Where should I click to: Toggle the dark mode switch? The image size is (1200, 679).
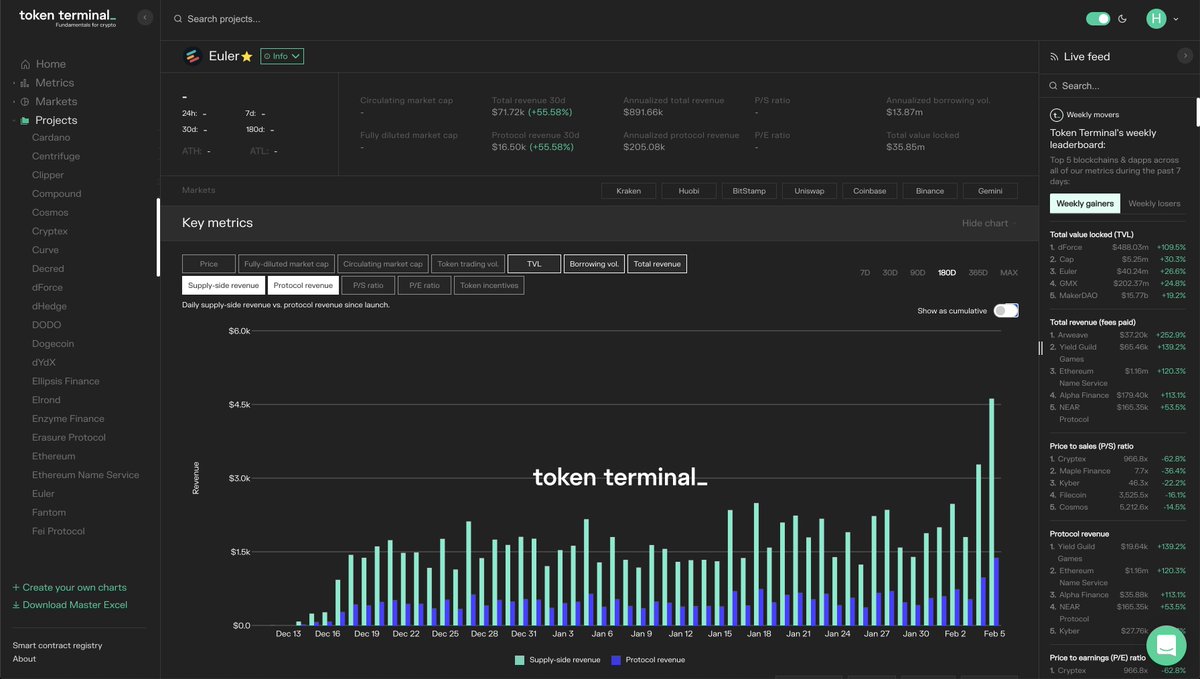[1098, 18]
